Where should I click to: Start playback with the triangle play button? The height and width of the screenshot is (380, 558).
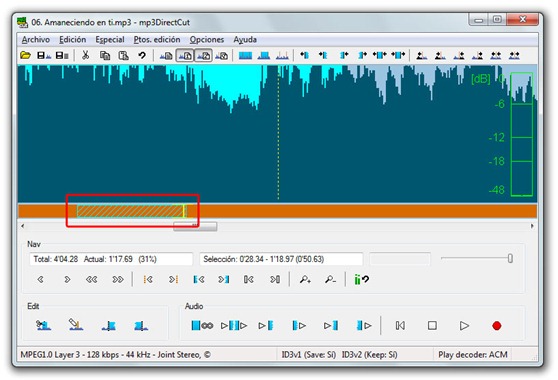tap(464, 325)
